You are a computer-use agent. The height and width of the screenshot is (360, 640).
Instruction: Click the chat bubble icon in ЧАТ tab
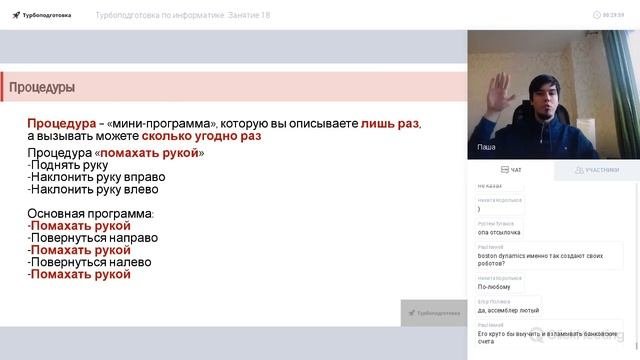click(x=504, y=170)
